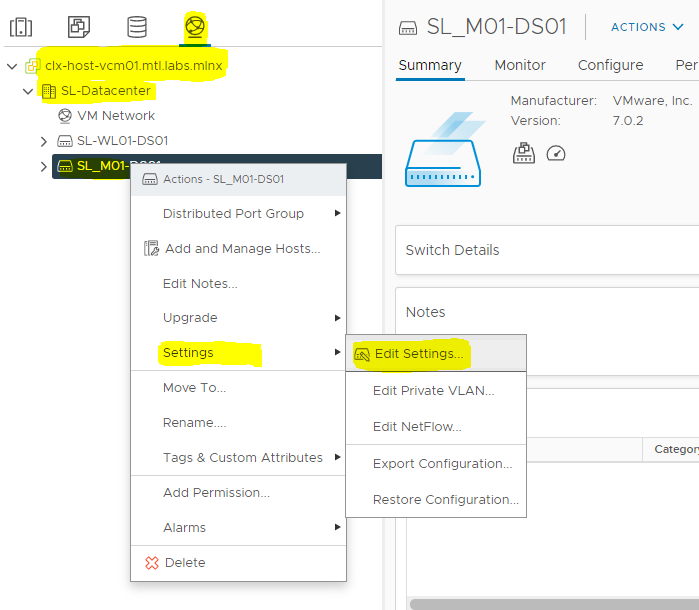Click the health gauge icon under Version
This screenshot has height=610, width=699.
[556, 154]
